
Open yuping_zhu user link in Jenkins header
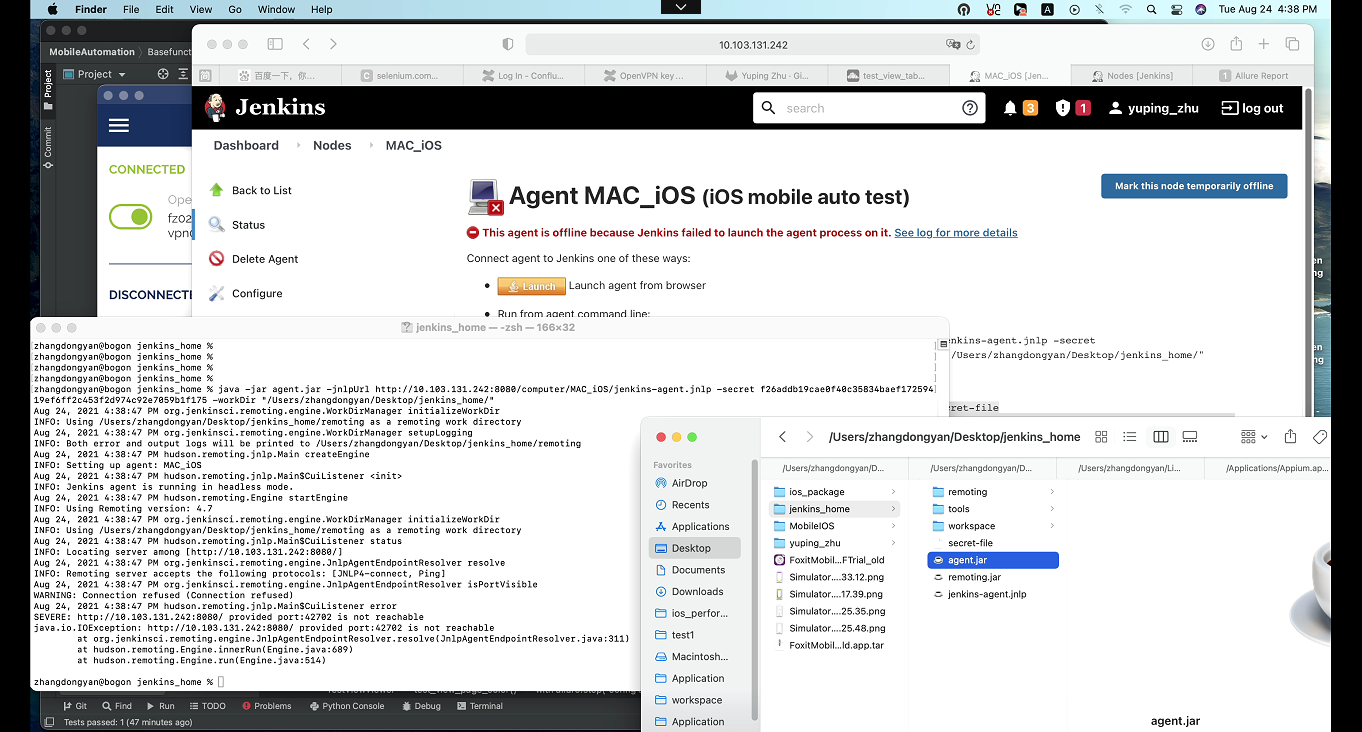click(1153, 108)
